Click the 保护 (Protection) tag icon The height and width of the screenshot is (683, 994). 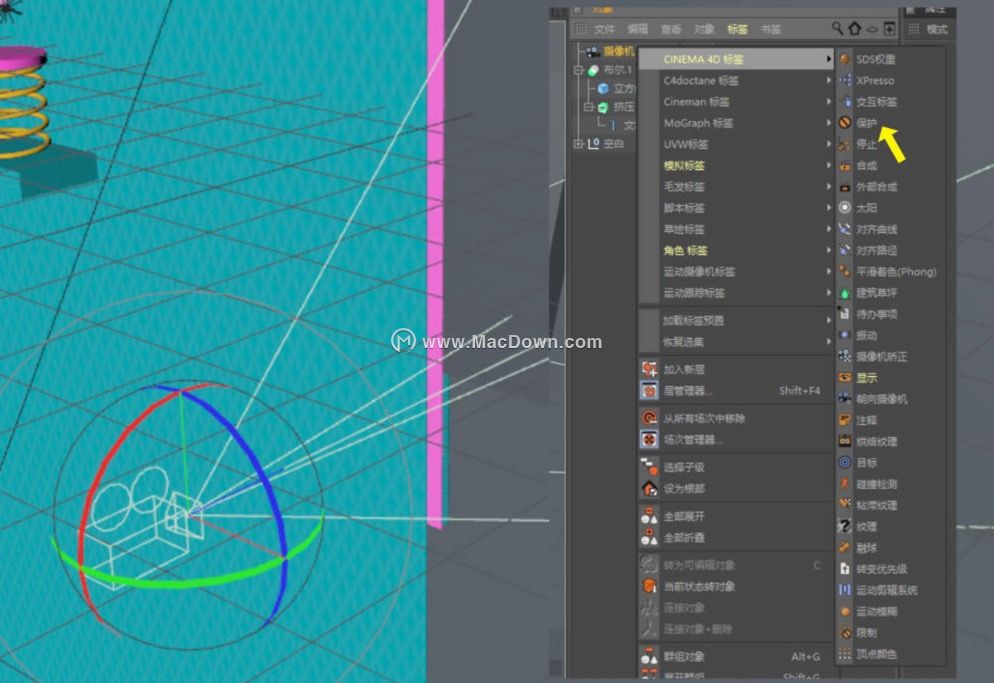[844, 122]
